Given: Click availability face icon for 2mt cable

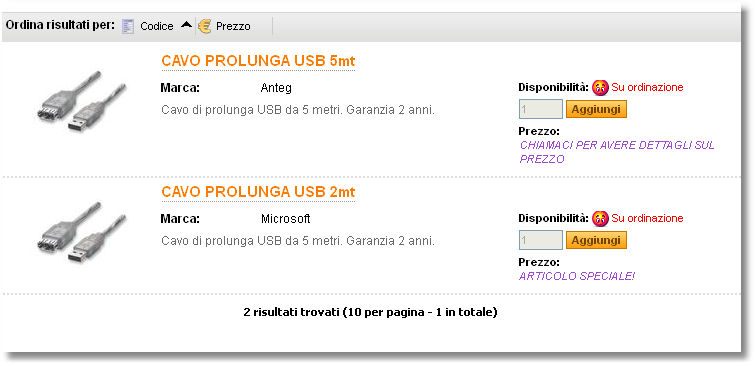Looking at the screenshot, I should click(600, 218).
